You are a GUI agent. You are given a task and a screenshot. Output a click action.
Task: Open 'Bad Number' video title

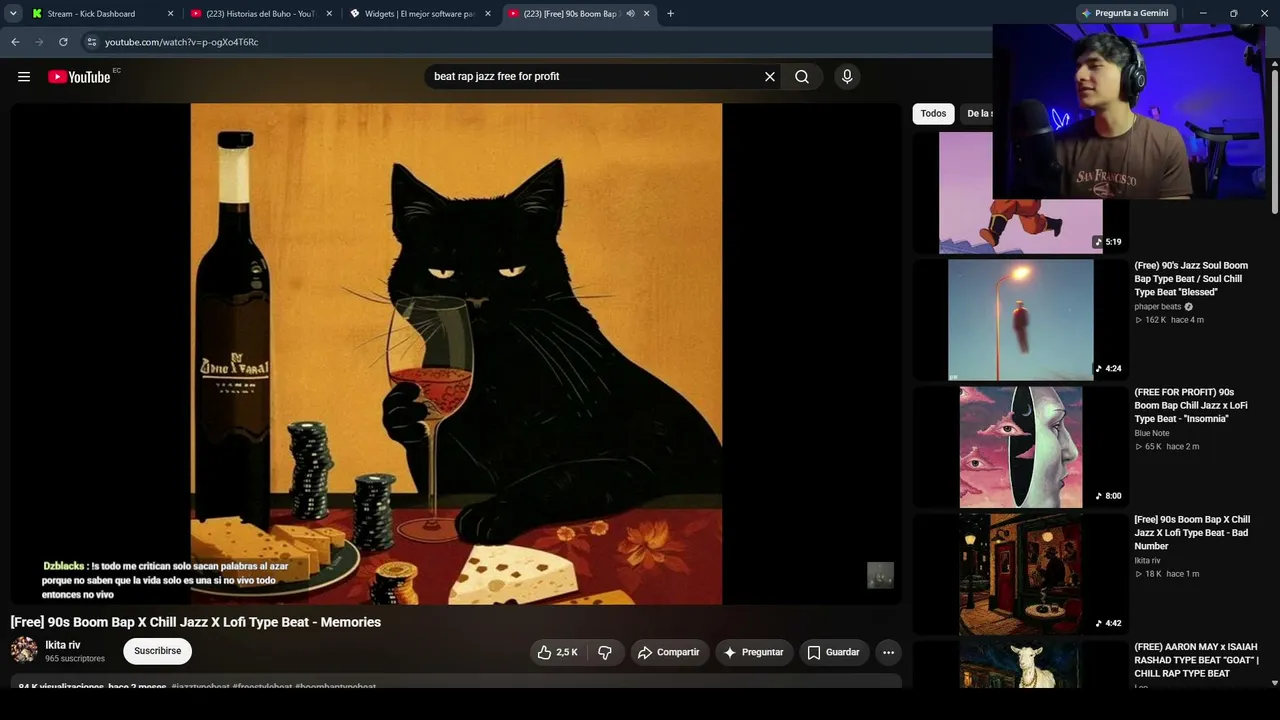point(1192,533)
